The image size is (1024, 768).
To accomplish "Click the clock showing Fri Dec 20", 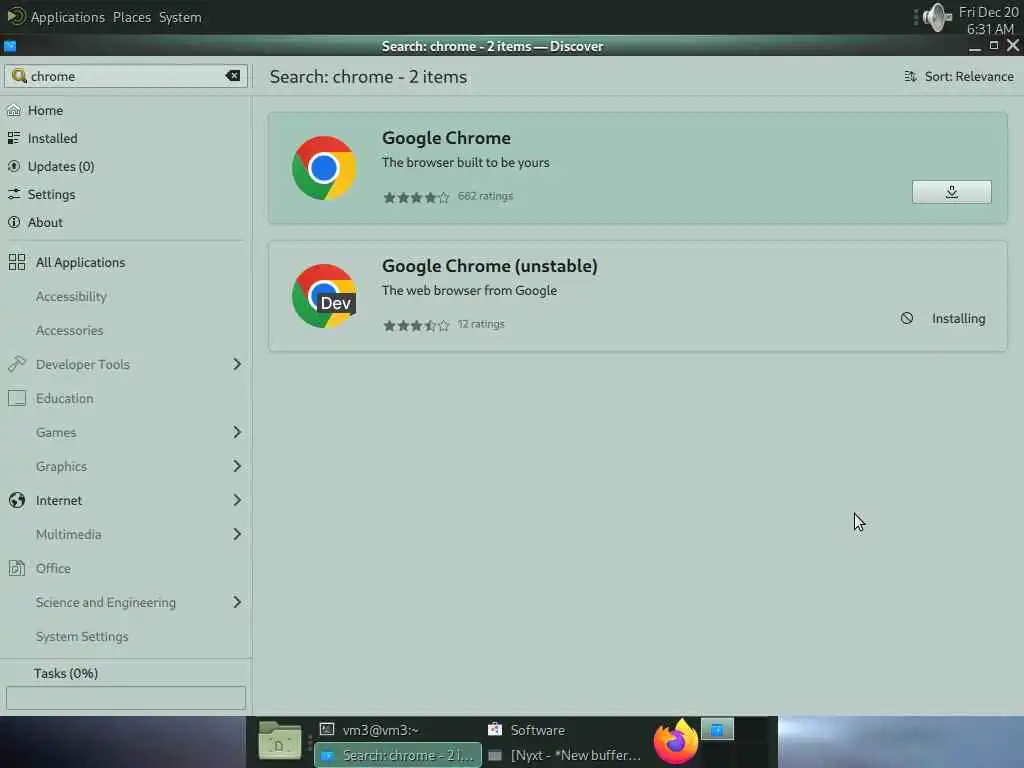I will tap(988, 20).
